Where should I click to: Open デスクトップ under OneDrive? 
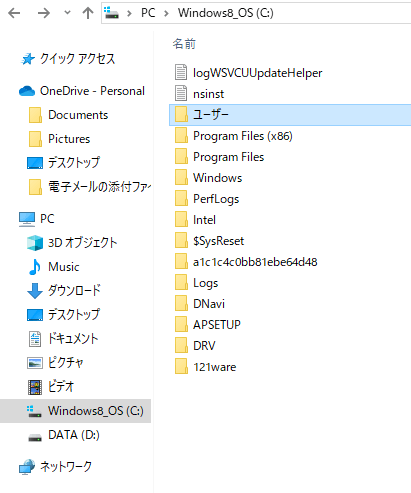[x=74, y=163]
